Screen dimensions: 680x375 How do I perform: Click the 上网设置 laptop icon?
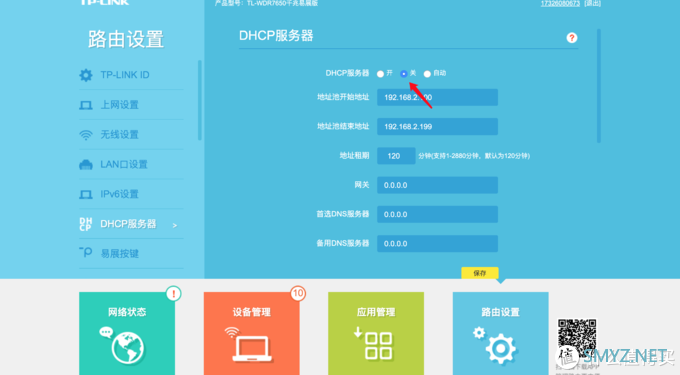click(x=86, y=105)
